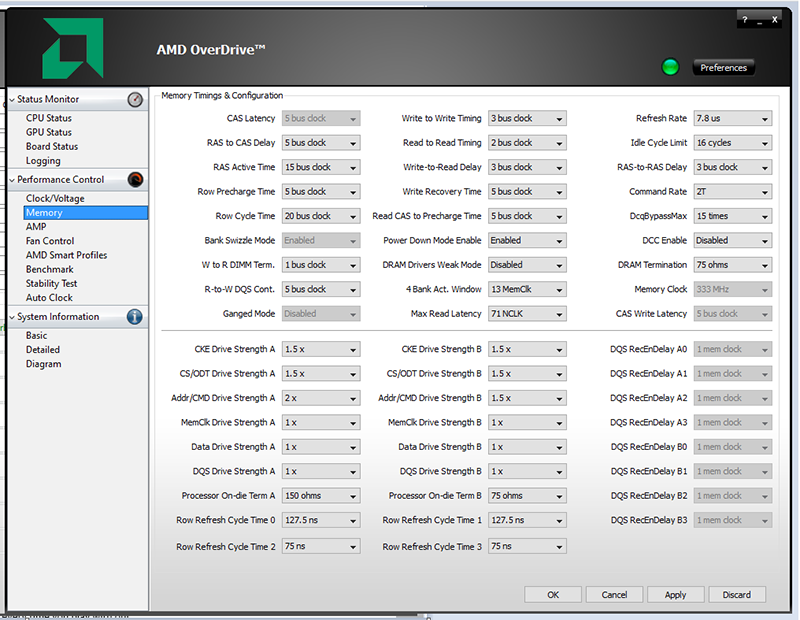Open CS/ODT Drive Strength B dropdown
This screenshot has width=800, height=620.
528,374
